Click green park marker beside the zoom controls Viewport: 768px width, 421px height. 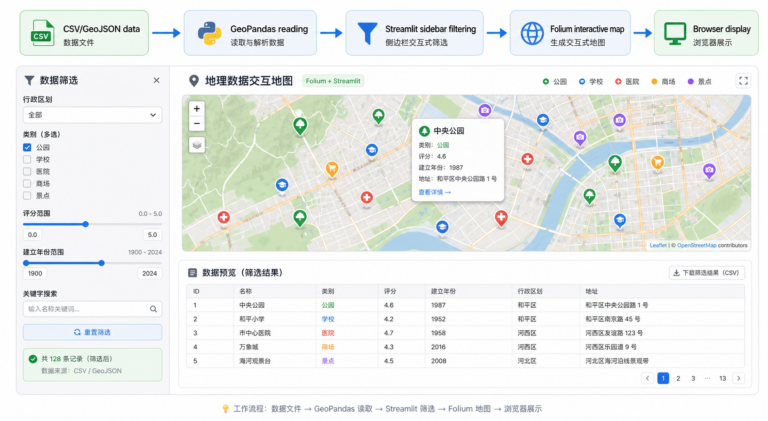pos(300,125)
